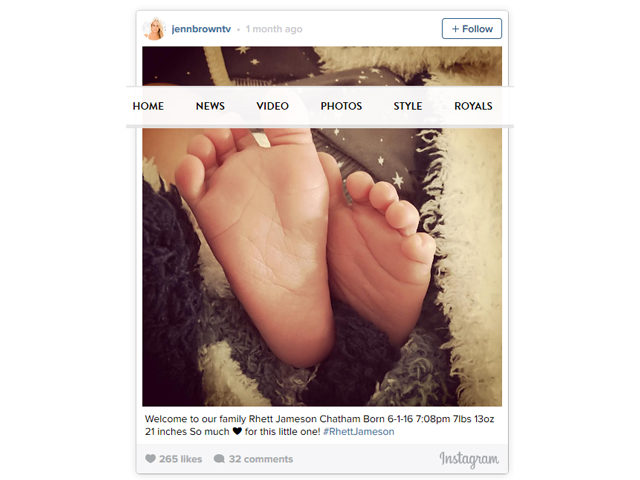
Task: Open the ROYALS menu item
Action: (473, 106)
